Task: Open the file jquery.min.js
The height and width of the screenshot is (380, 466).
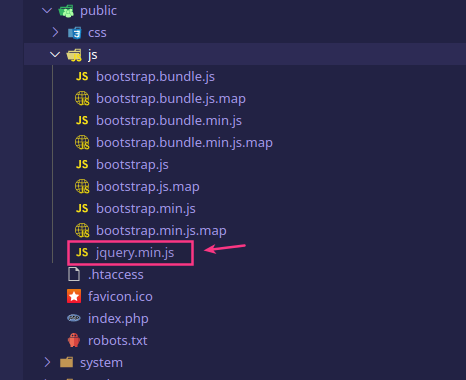Action: click(x=135, y=253)
